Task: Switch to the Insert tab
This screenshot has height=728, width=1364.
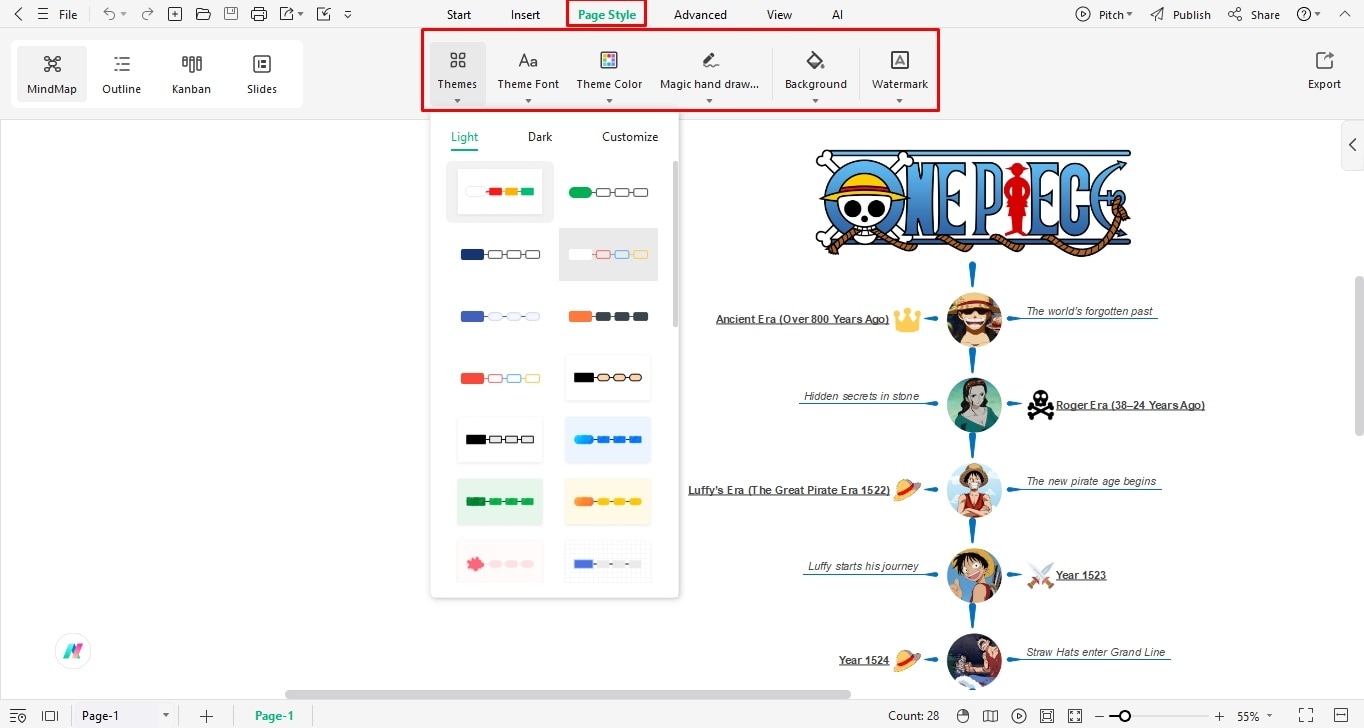Action: [x=525, y=15]
